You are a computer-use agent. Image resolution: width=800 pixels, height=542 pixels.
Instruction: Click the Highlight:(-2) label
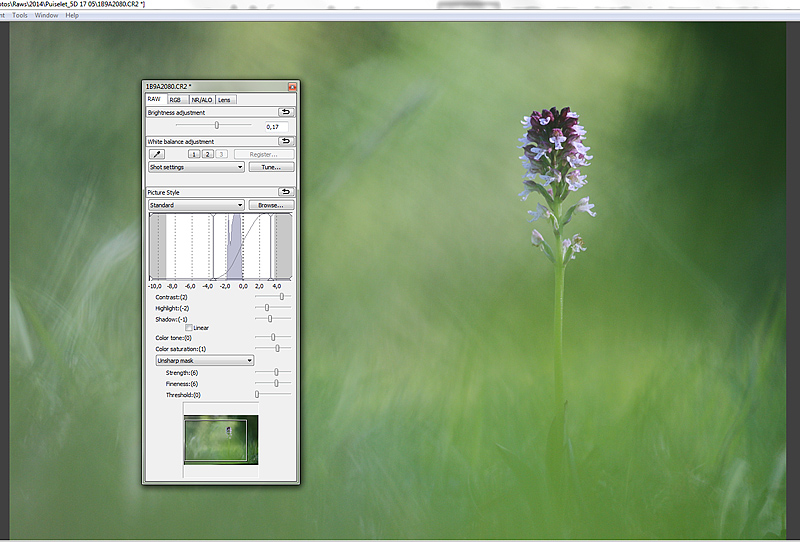tap(172, 308)
